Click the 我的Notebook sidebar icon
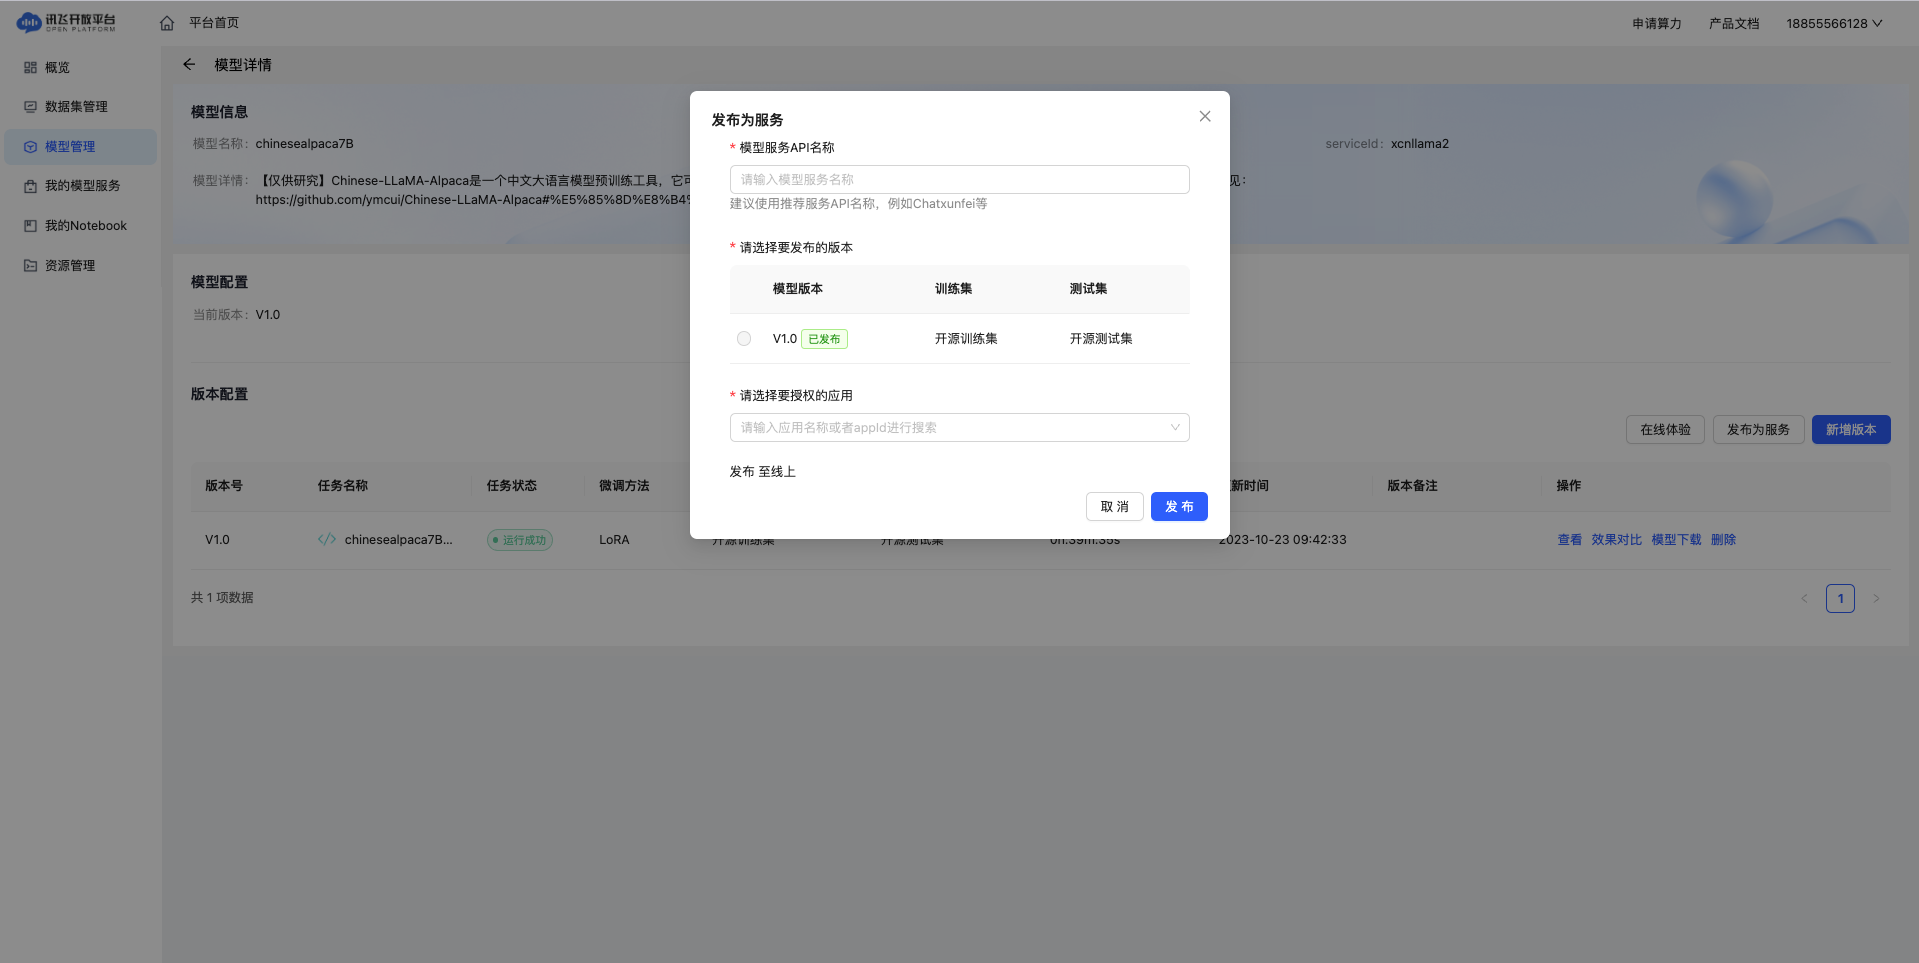Viewport: 1919px width, 963px height. click(30, 226)
